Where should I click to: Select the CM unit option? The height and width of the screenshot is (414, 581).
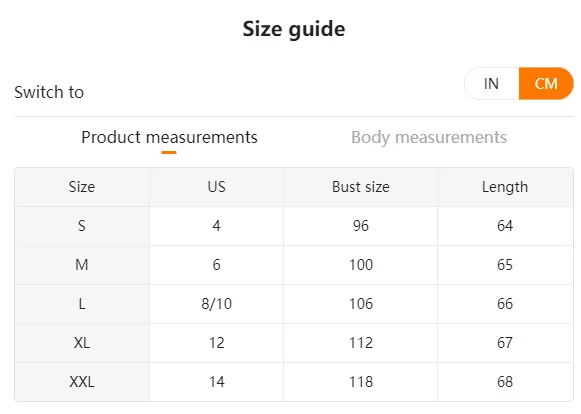coord(546,84)
